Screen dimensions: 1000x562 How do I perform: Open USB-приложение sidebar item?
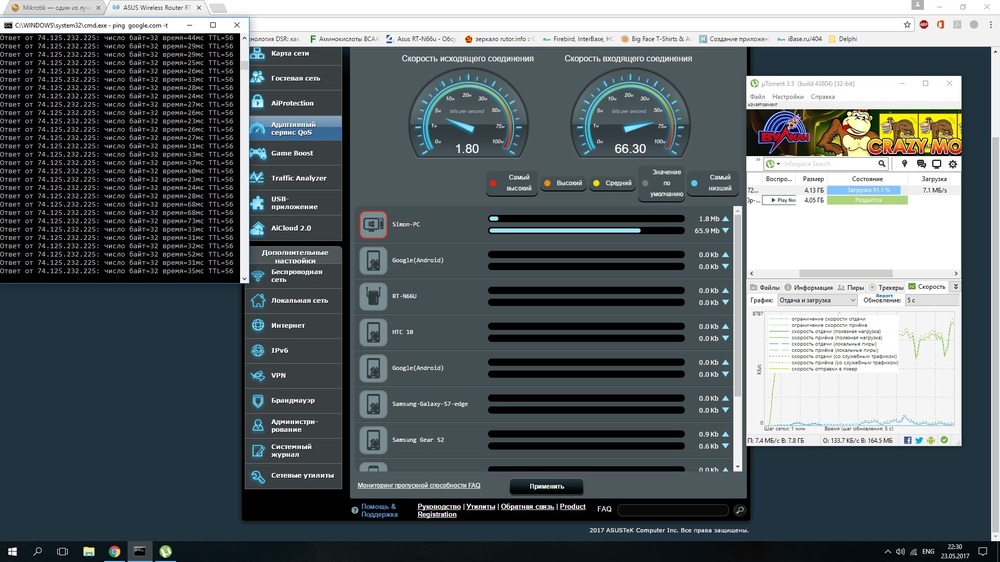click(295, 203)
